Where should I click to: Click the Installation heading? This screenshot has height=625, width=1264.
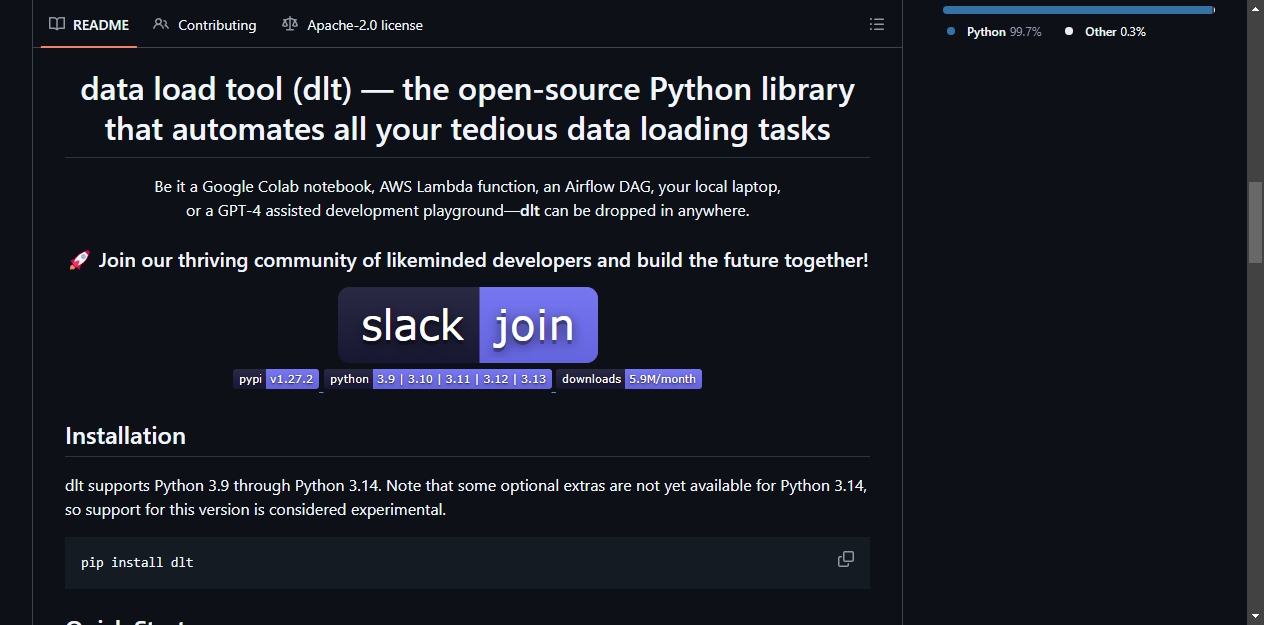[x=125, y=436]
